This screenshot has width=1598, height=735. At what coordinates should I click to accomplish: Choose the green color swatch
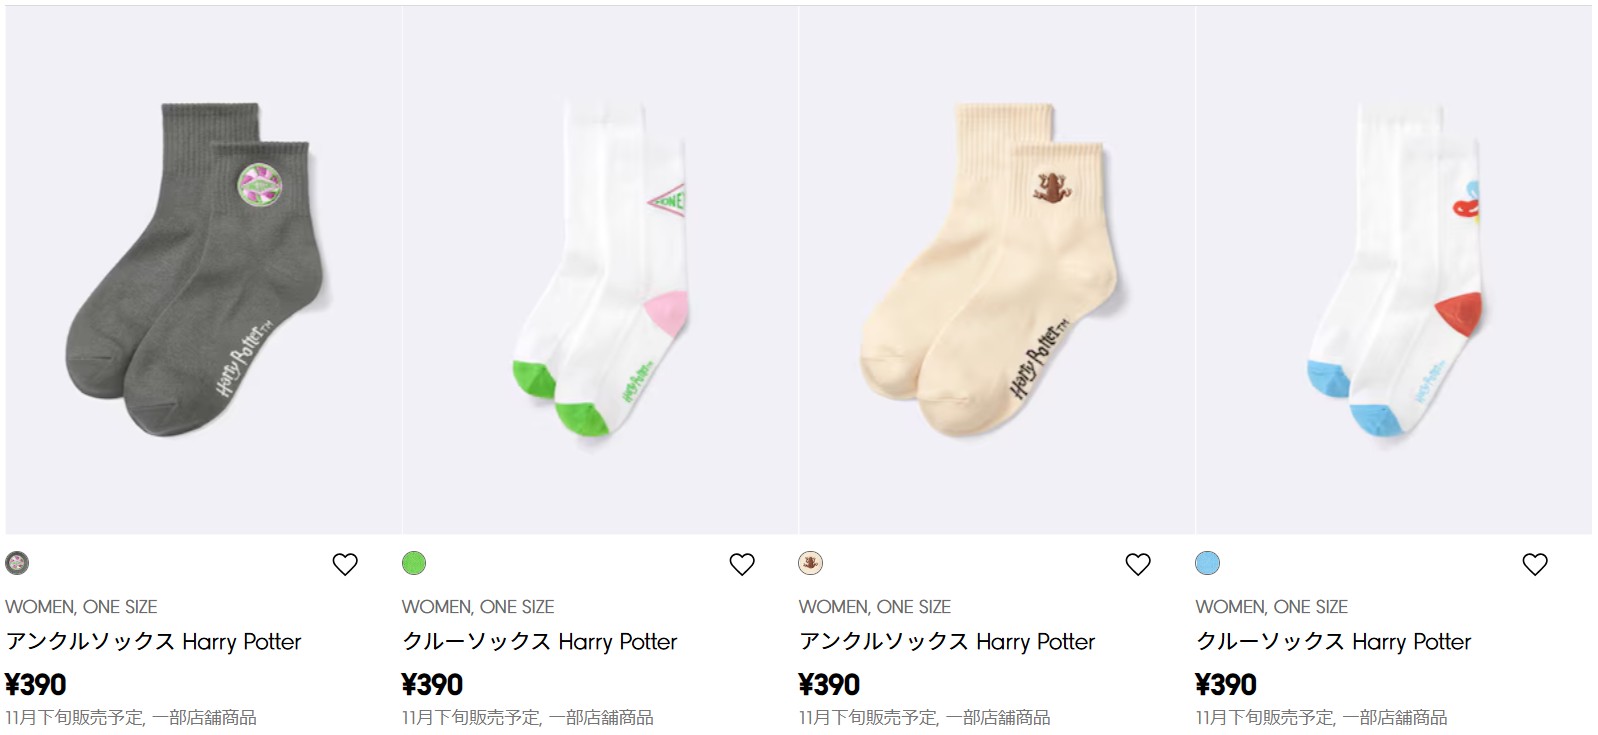tap(414, 563)
